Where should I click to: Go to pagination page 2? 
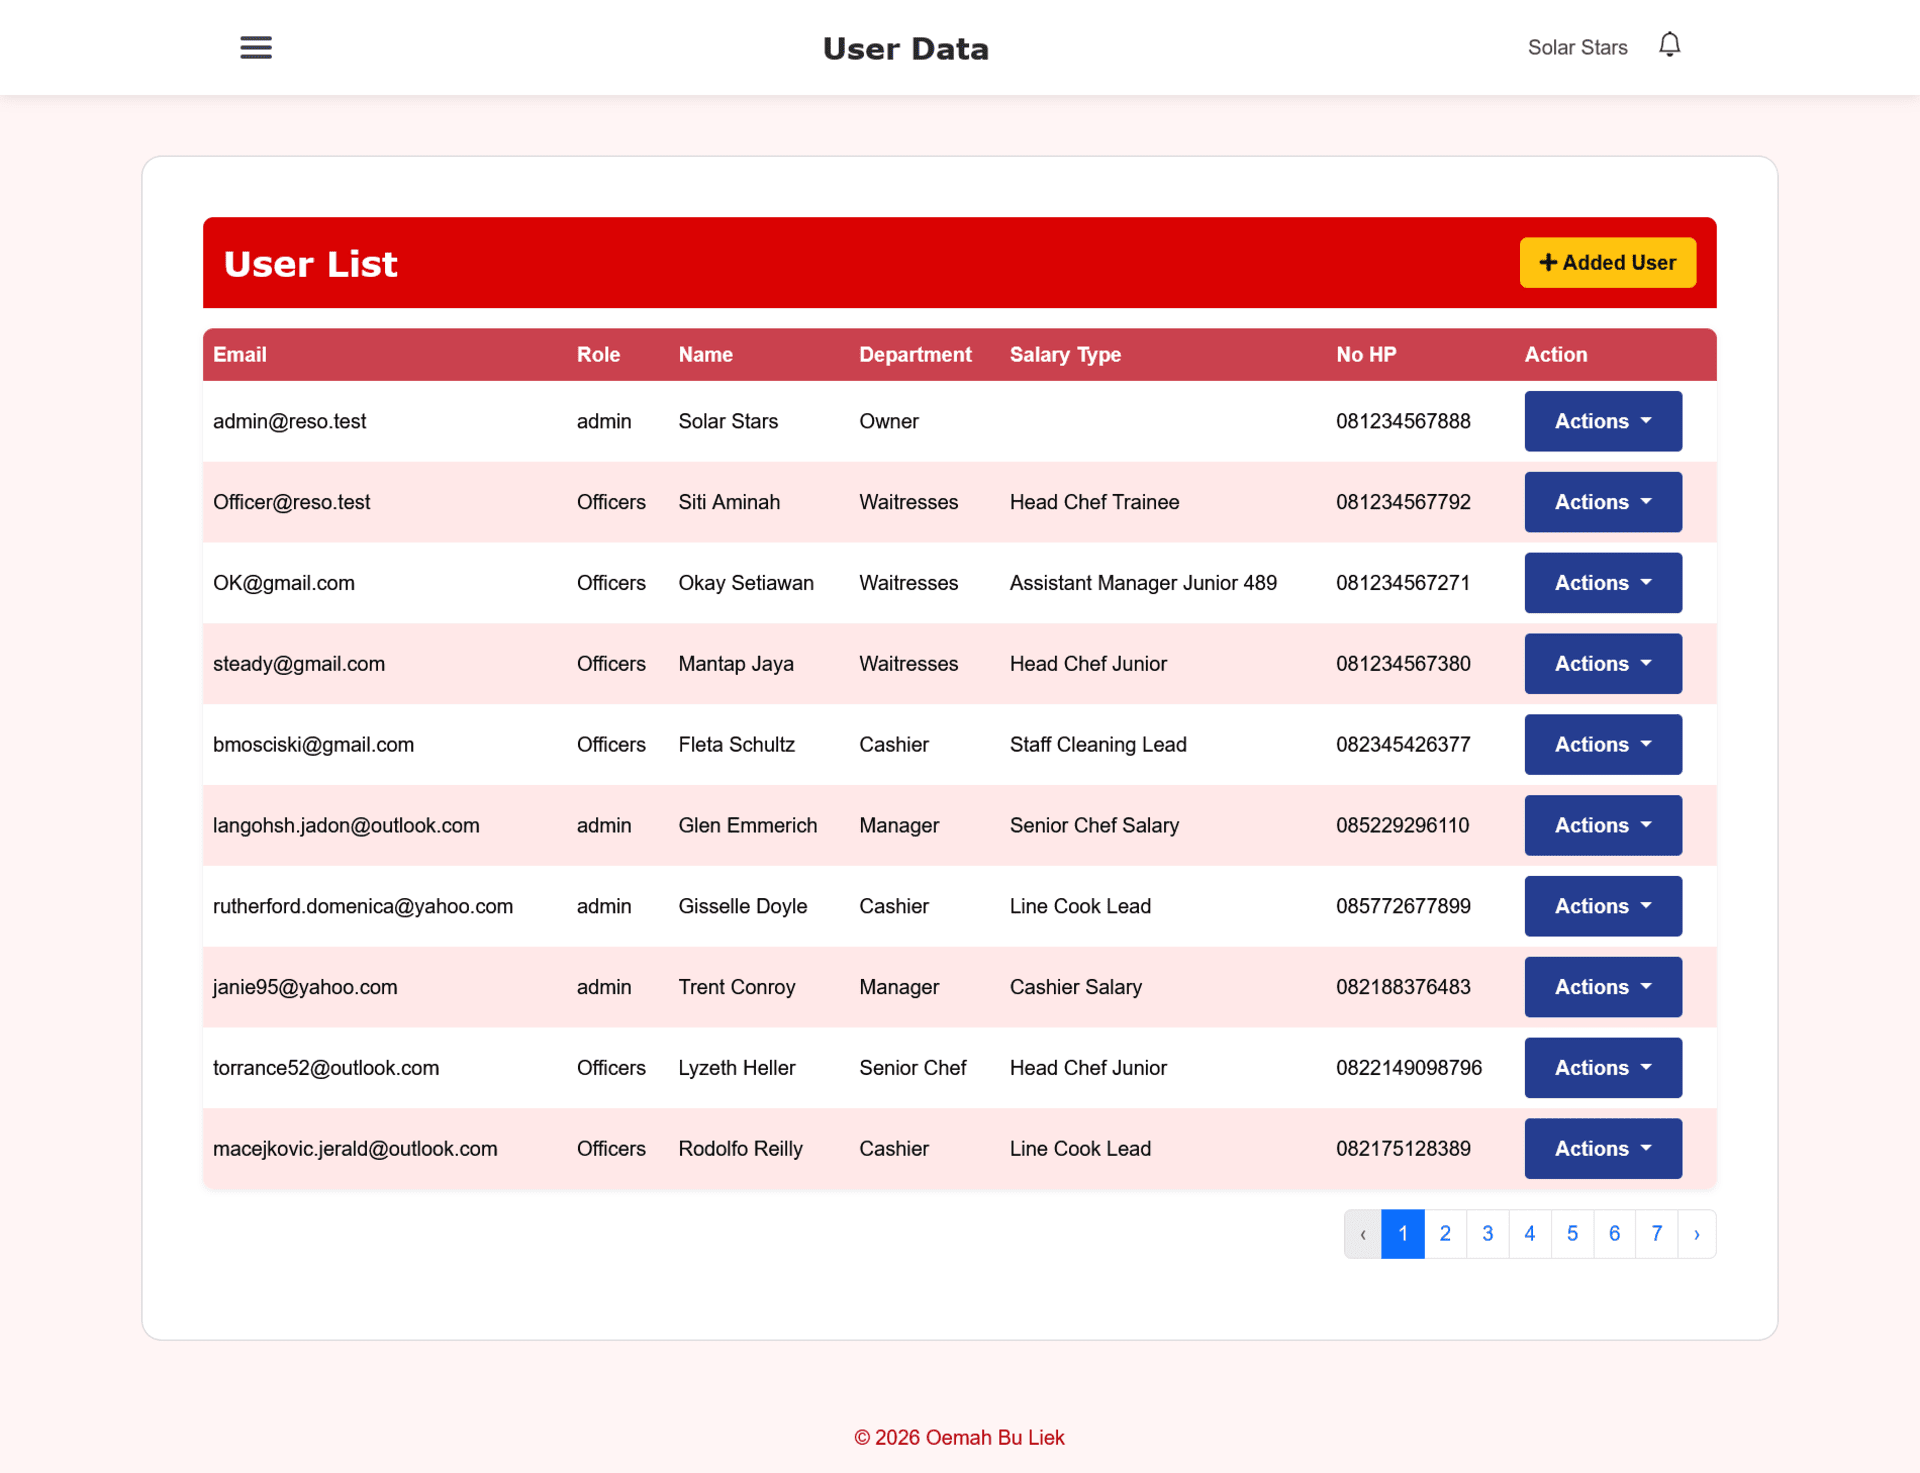[x=1444, y=1234]
